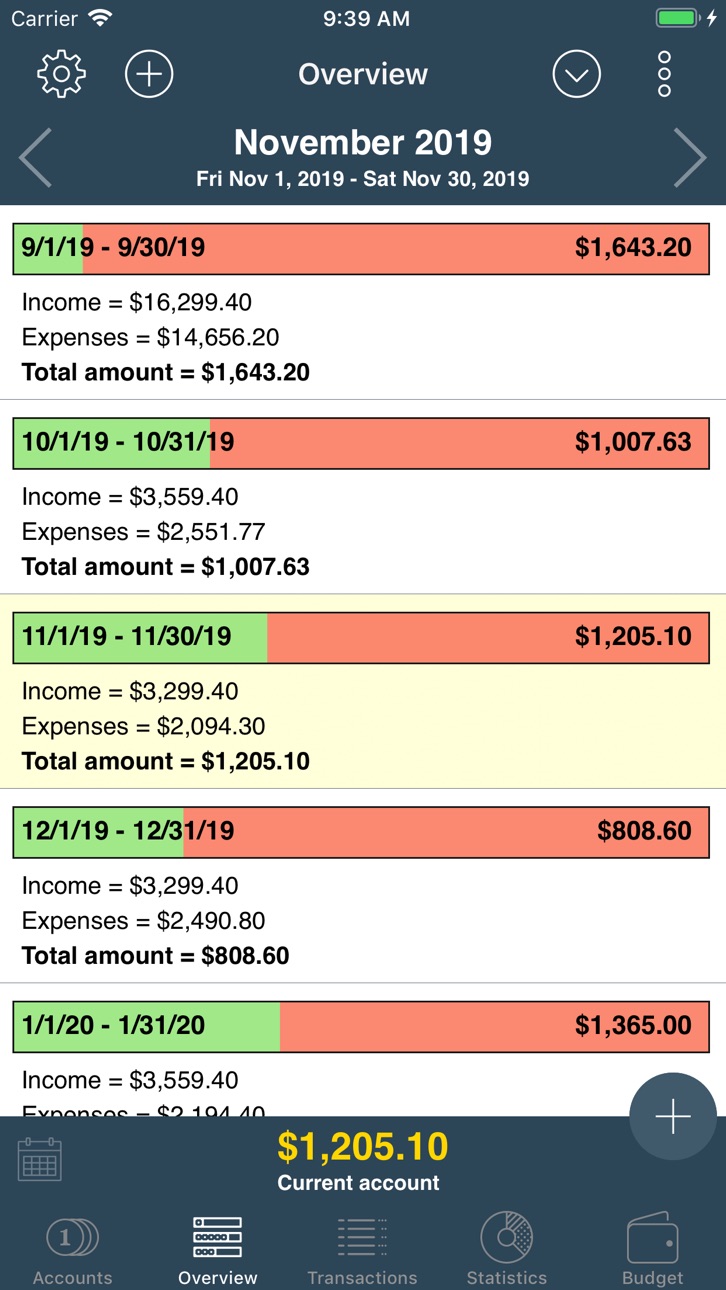
Task: Open the calendar icon in bottom bar
Action: point(40,1160)
